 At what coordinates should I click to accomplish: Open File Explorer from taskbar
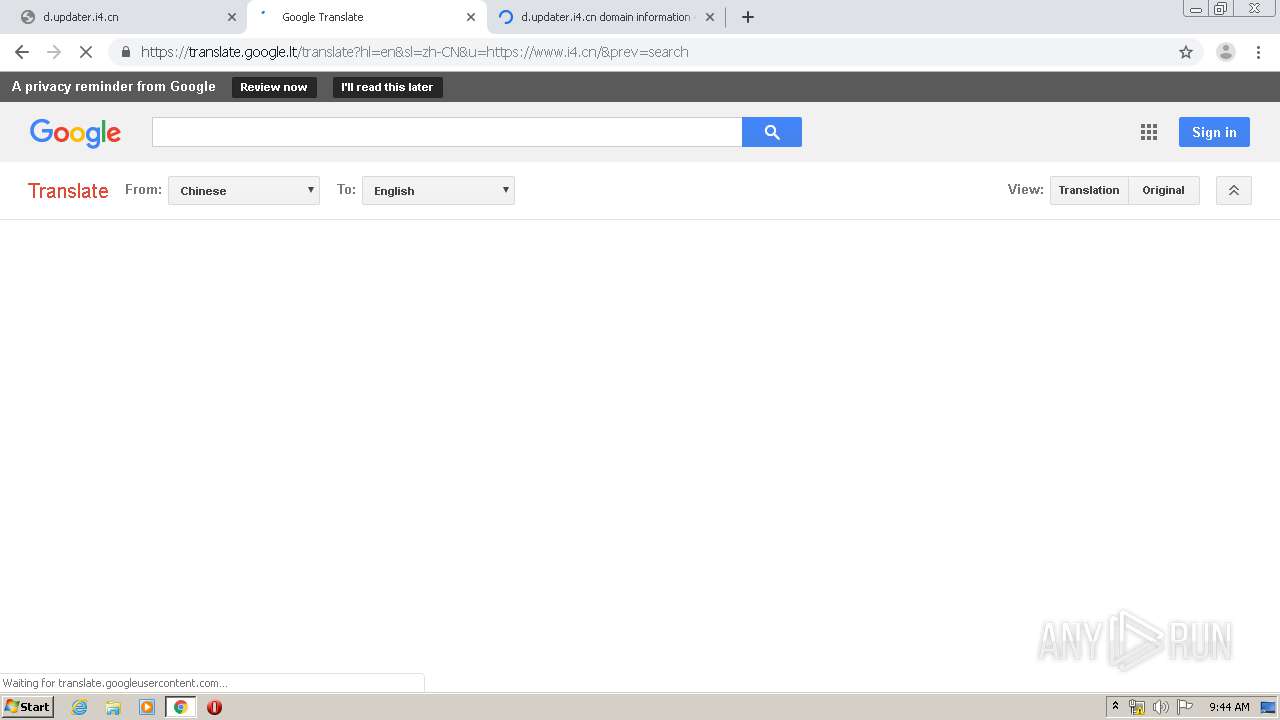pyautogui.click(x=113, y=707)
